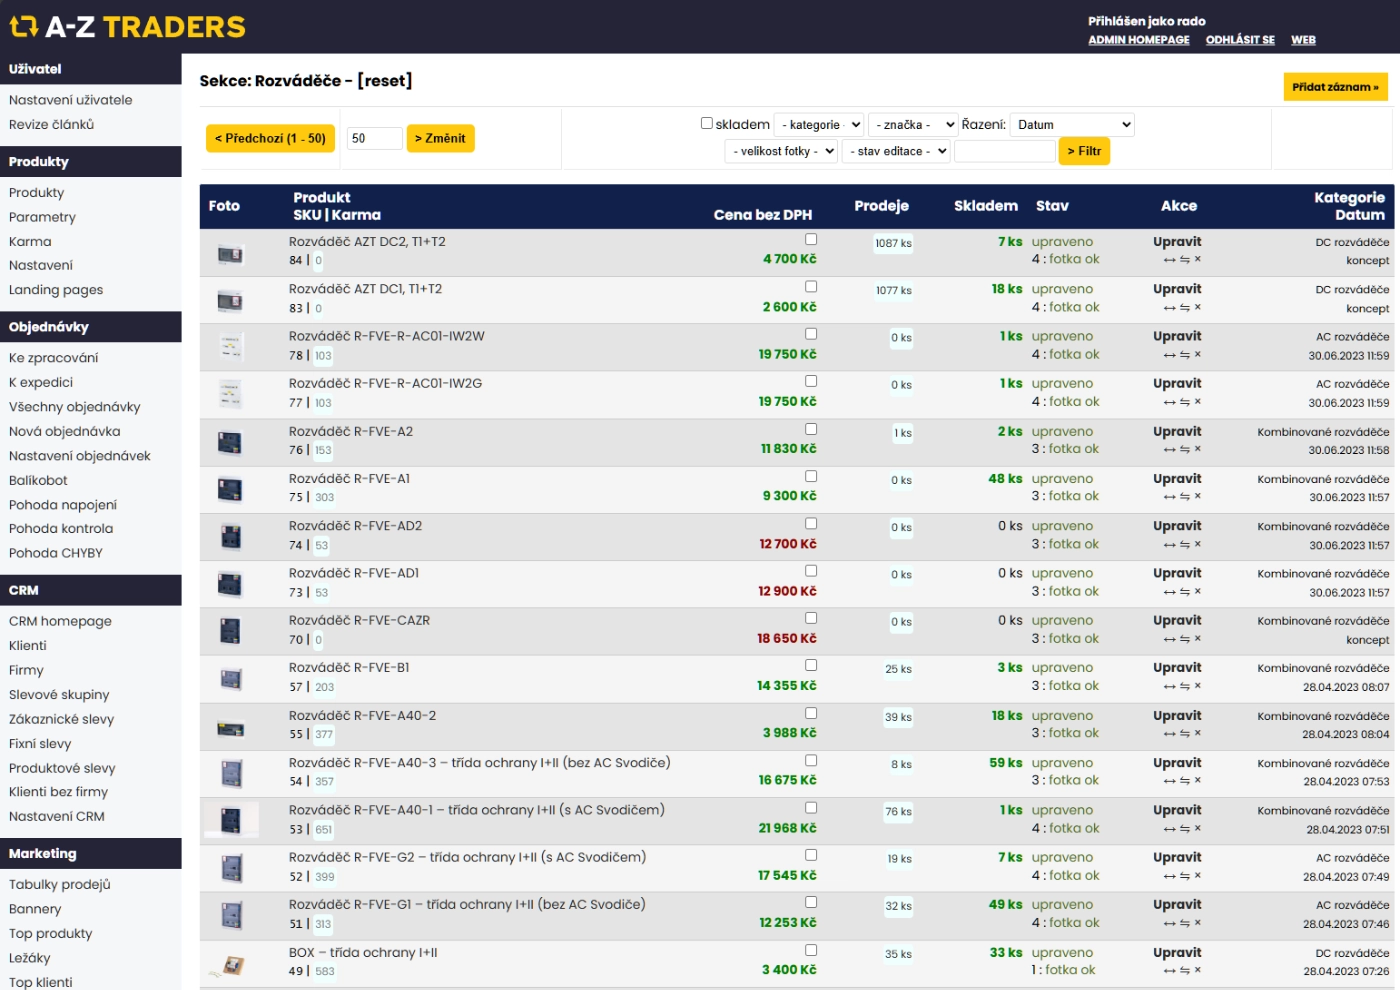Click the filter text input beside stav editace

(x=1004, y=152)
